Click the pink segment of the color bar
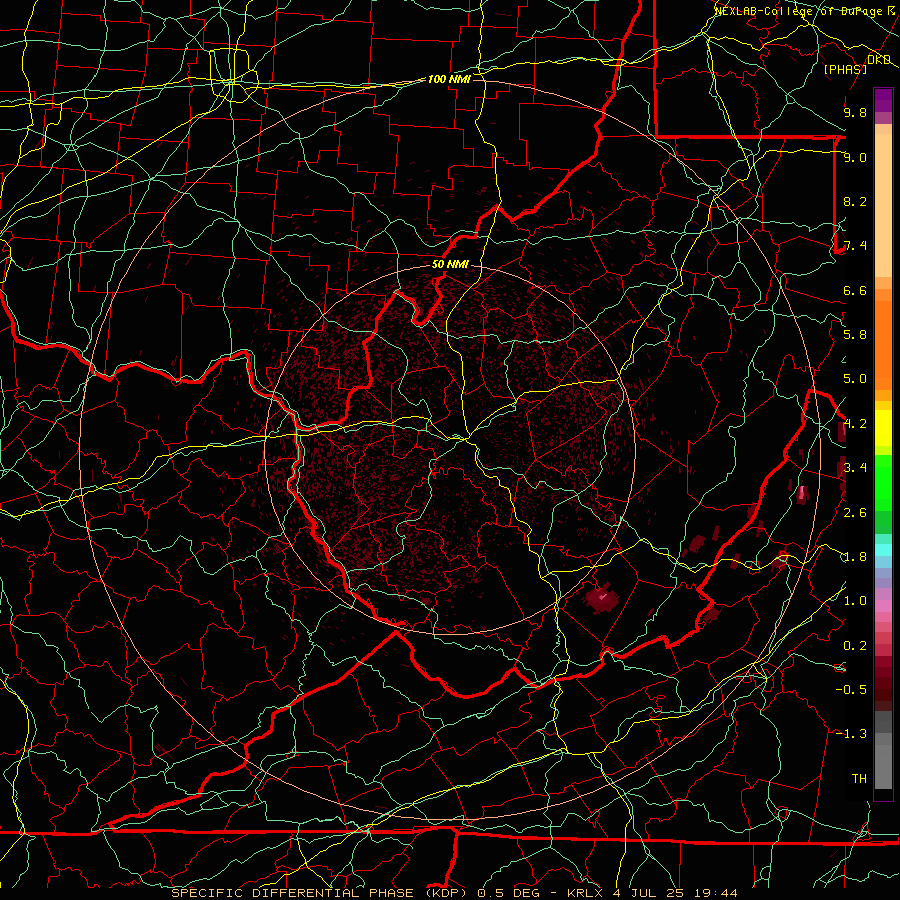The height and width of the screenshot is (900, 900). click(883, 606)
